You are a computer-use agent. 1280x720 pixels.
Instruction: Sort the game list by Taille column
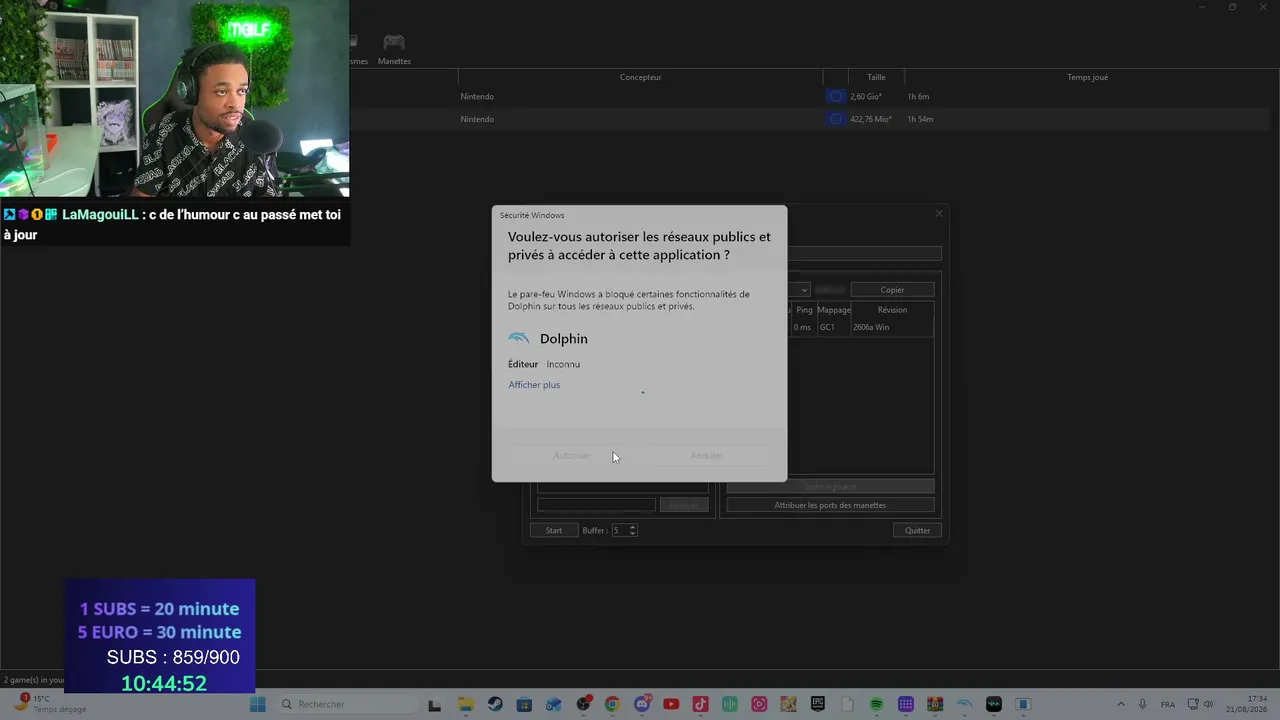pyautogui.click(x=876, y=77)
